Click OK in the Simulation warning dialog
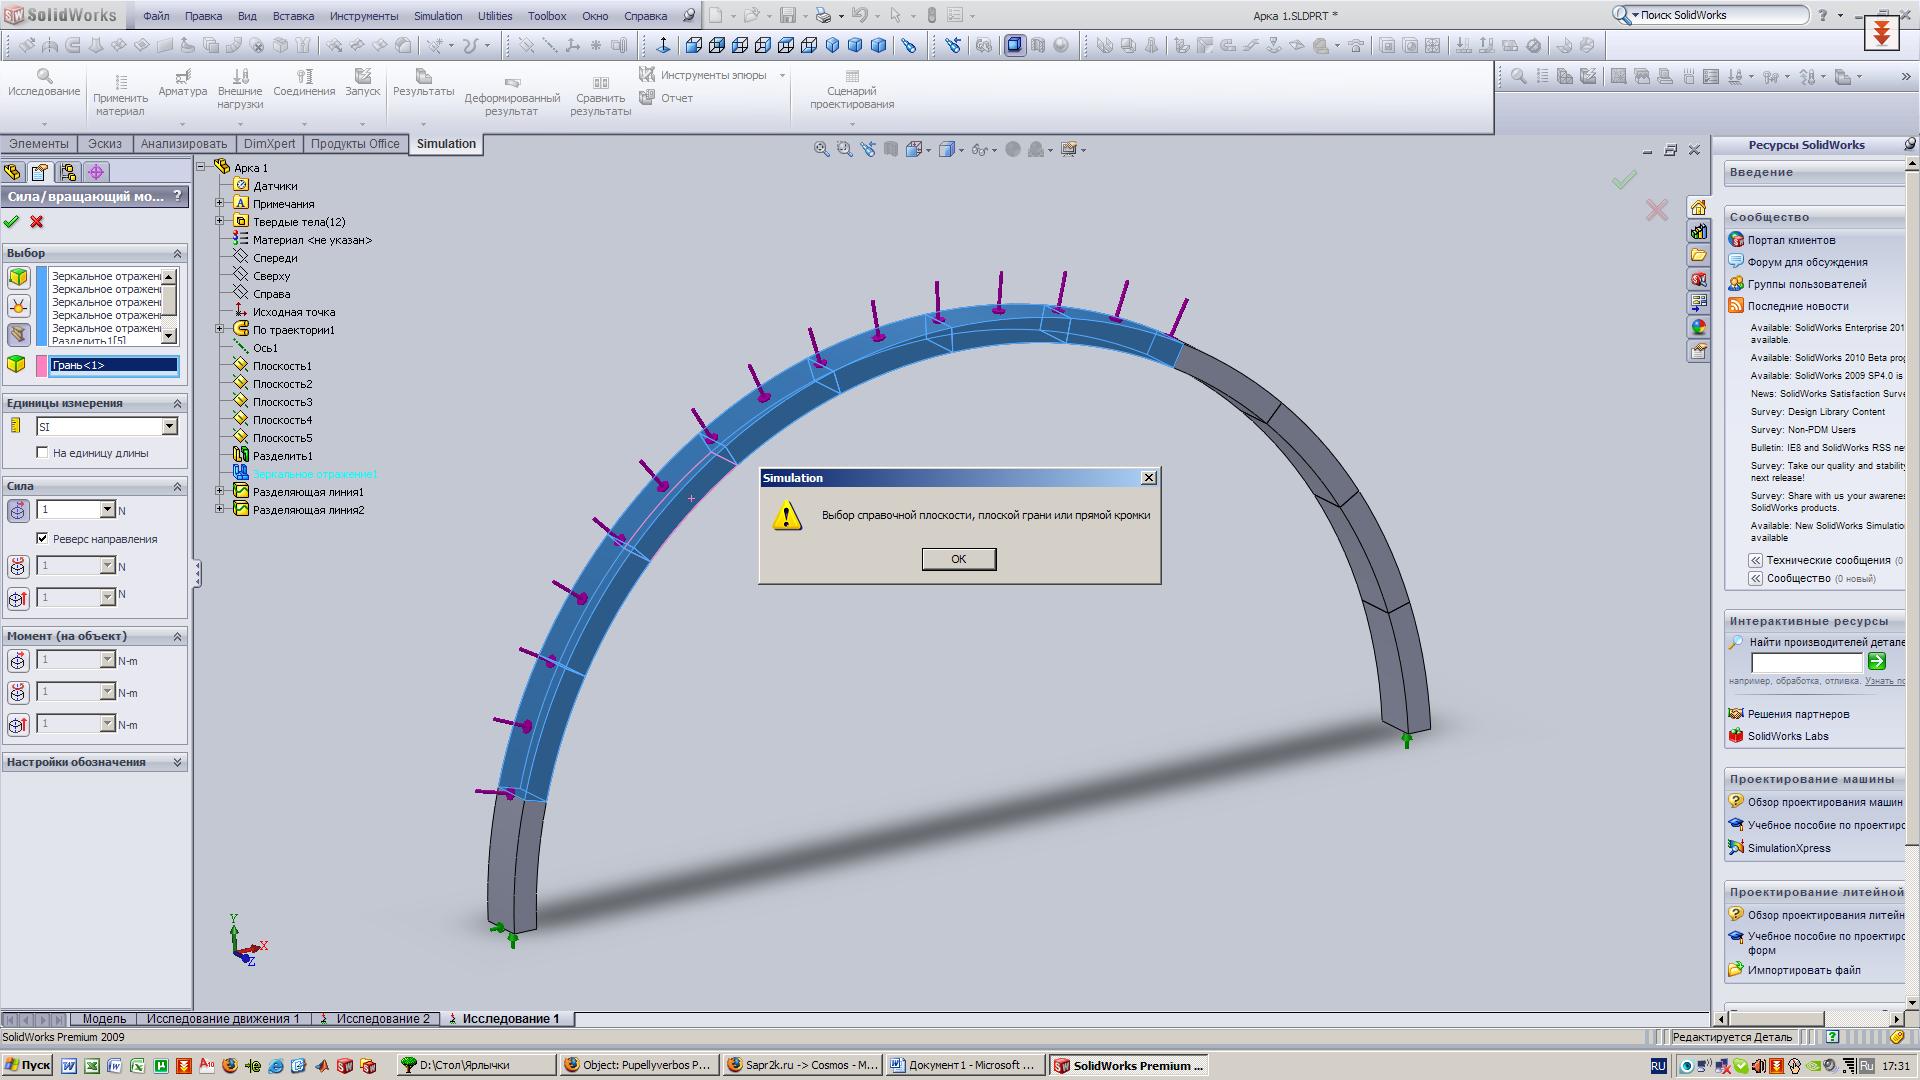Screen dimensions: 1920x1080 pos(958,559)
